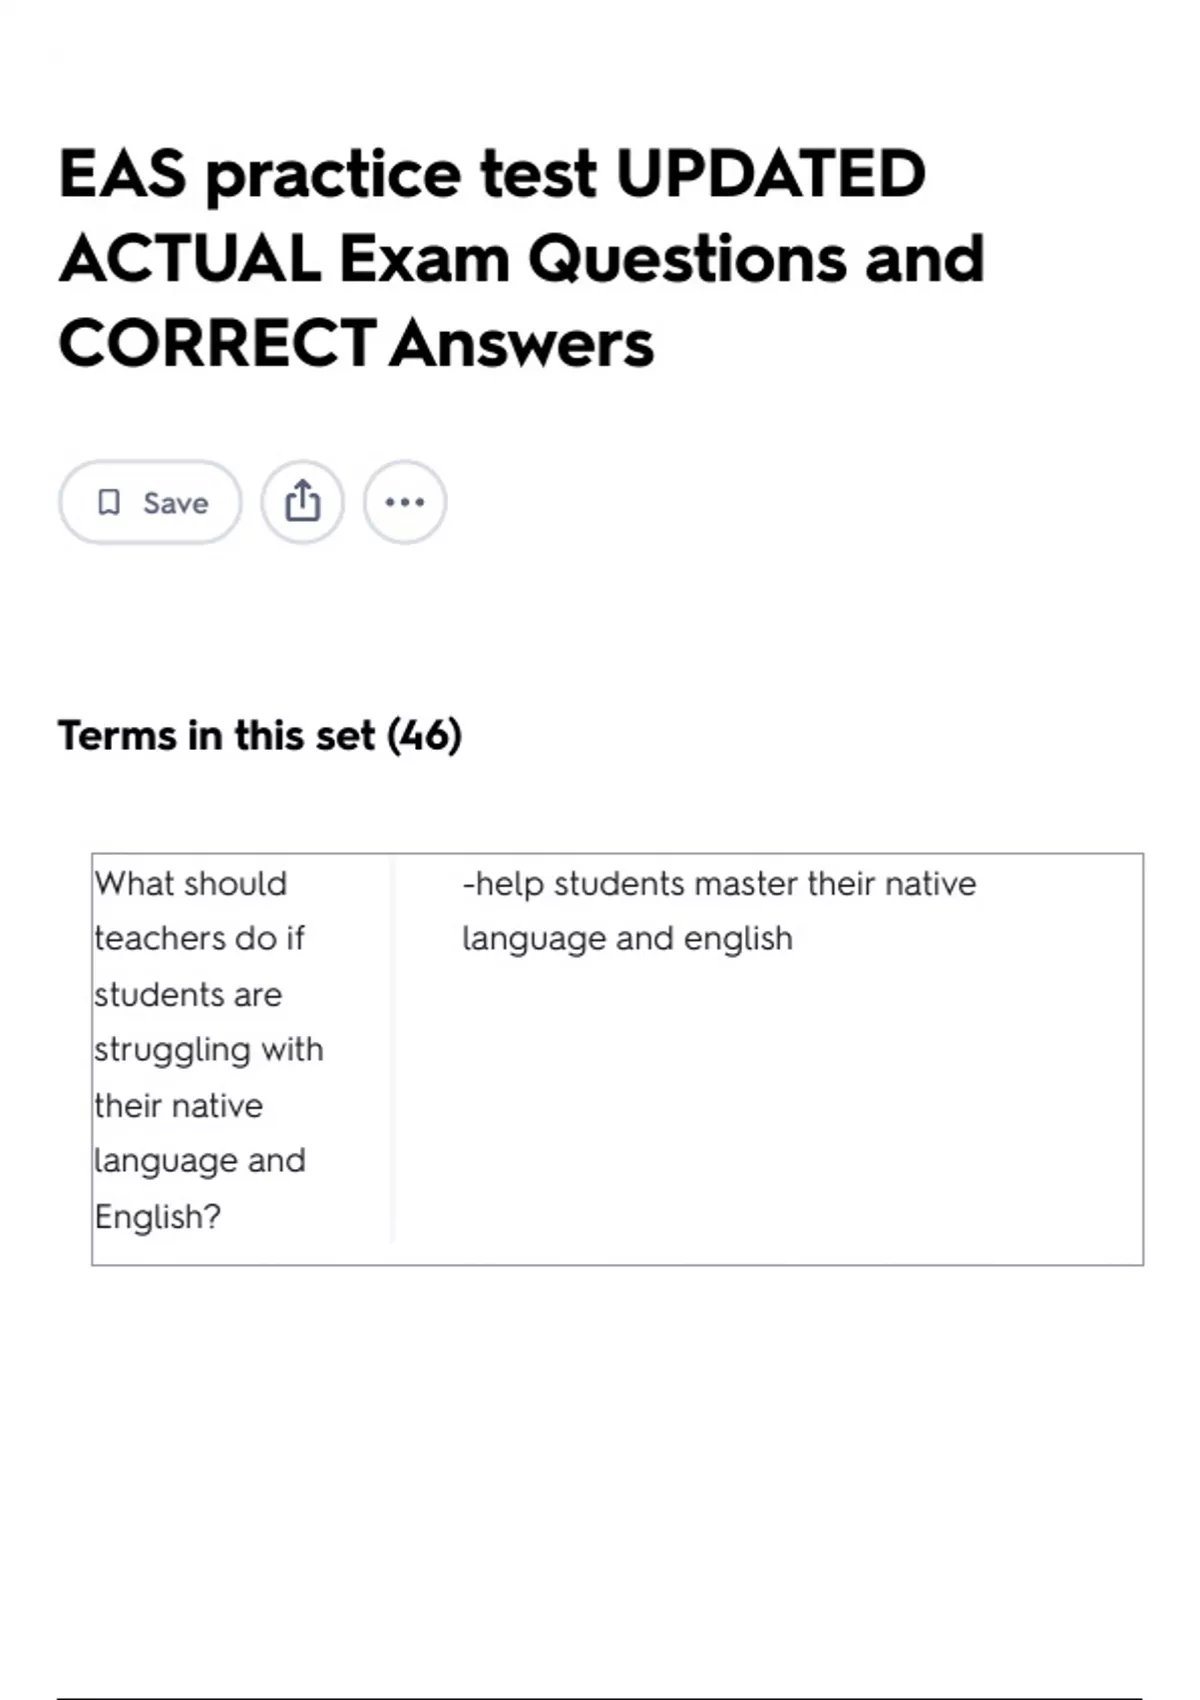Click the word EAS in the title
The width and height of the screenshot is (1200, 1700).
click(x=123, y=174)
